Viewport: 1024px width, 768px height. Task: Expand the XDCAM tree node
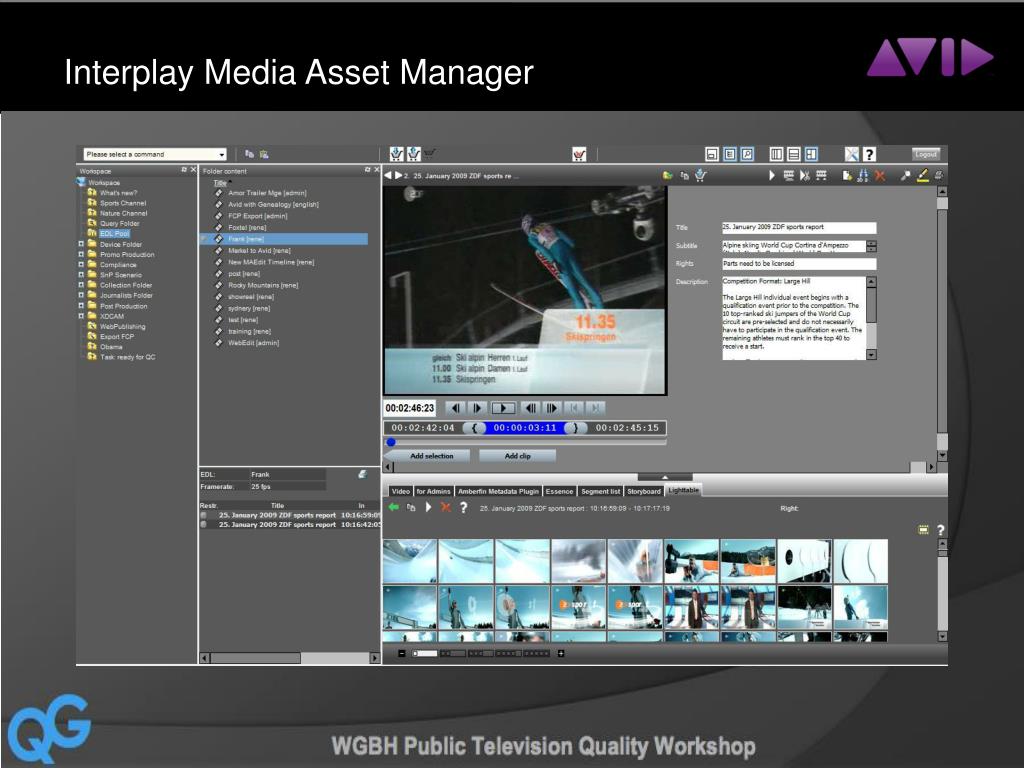pos(81,316)
